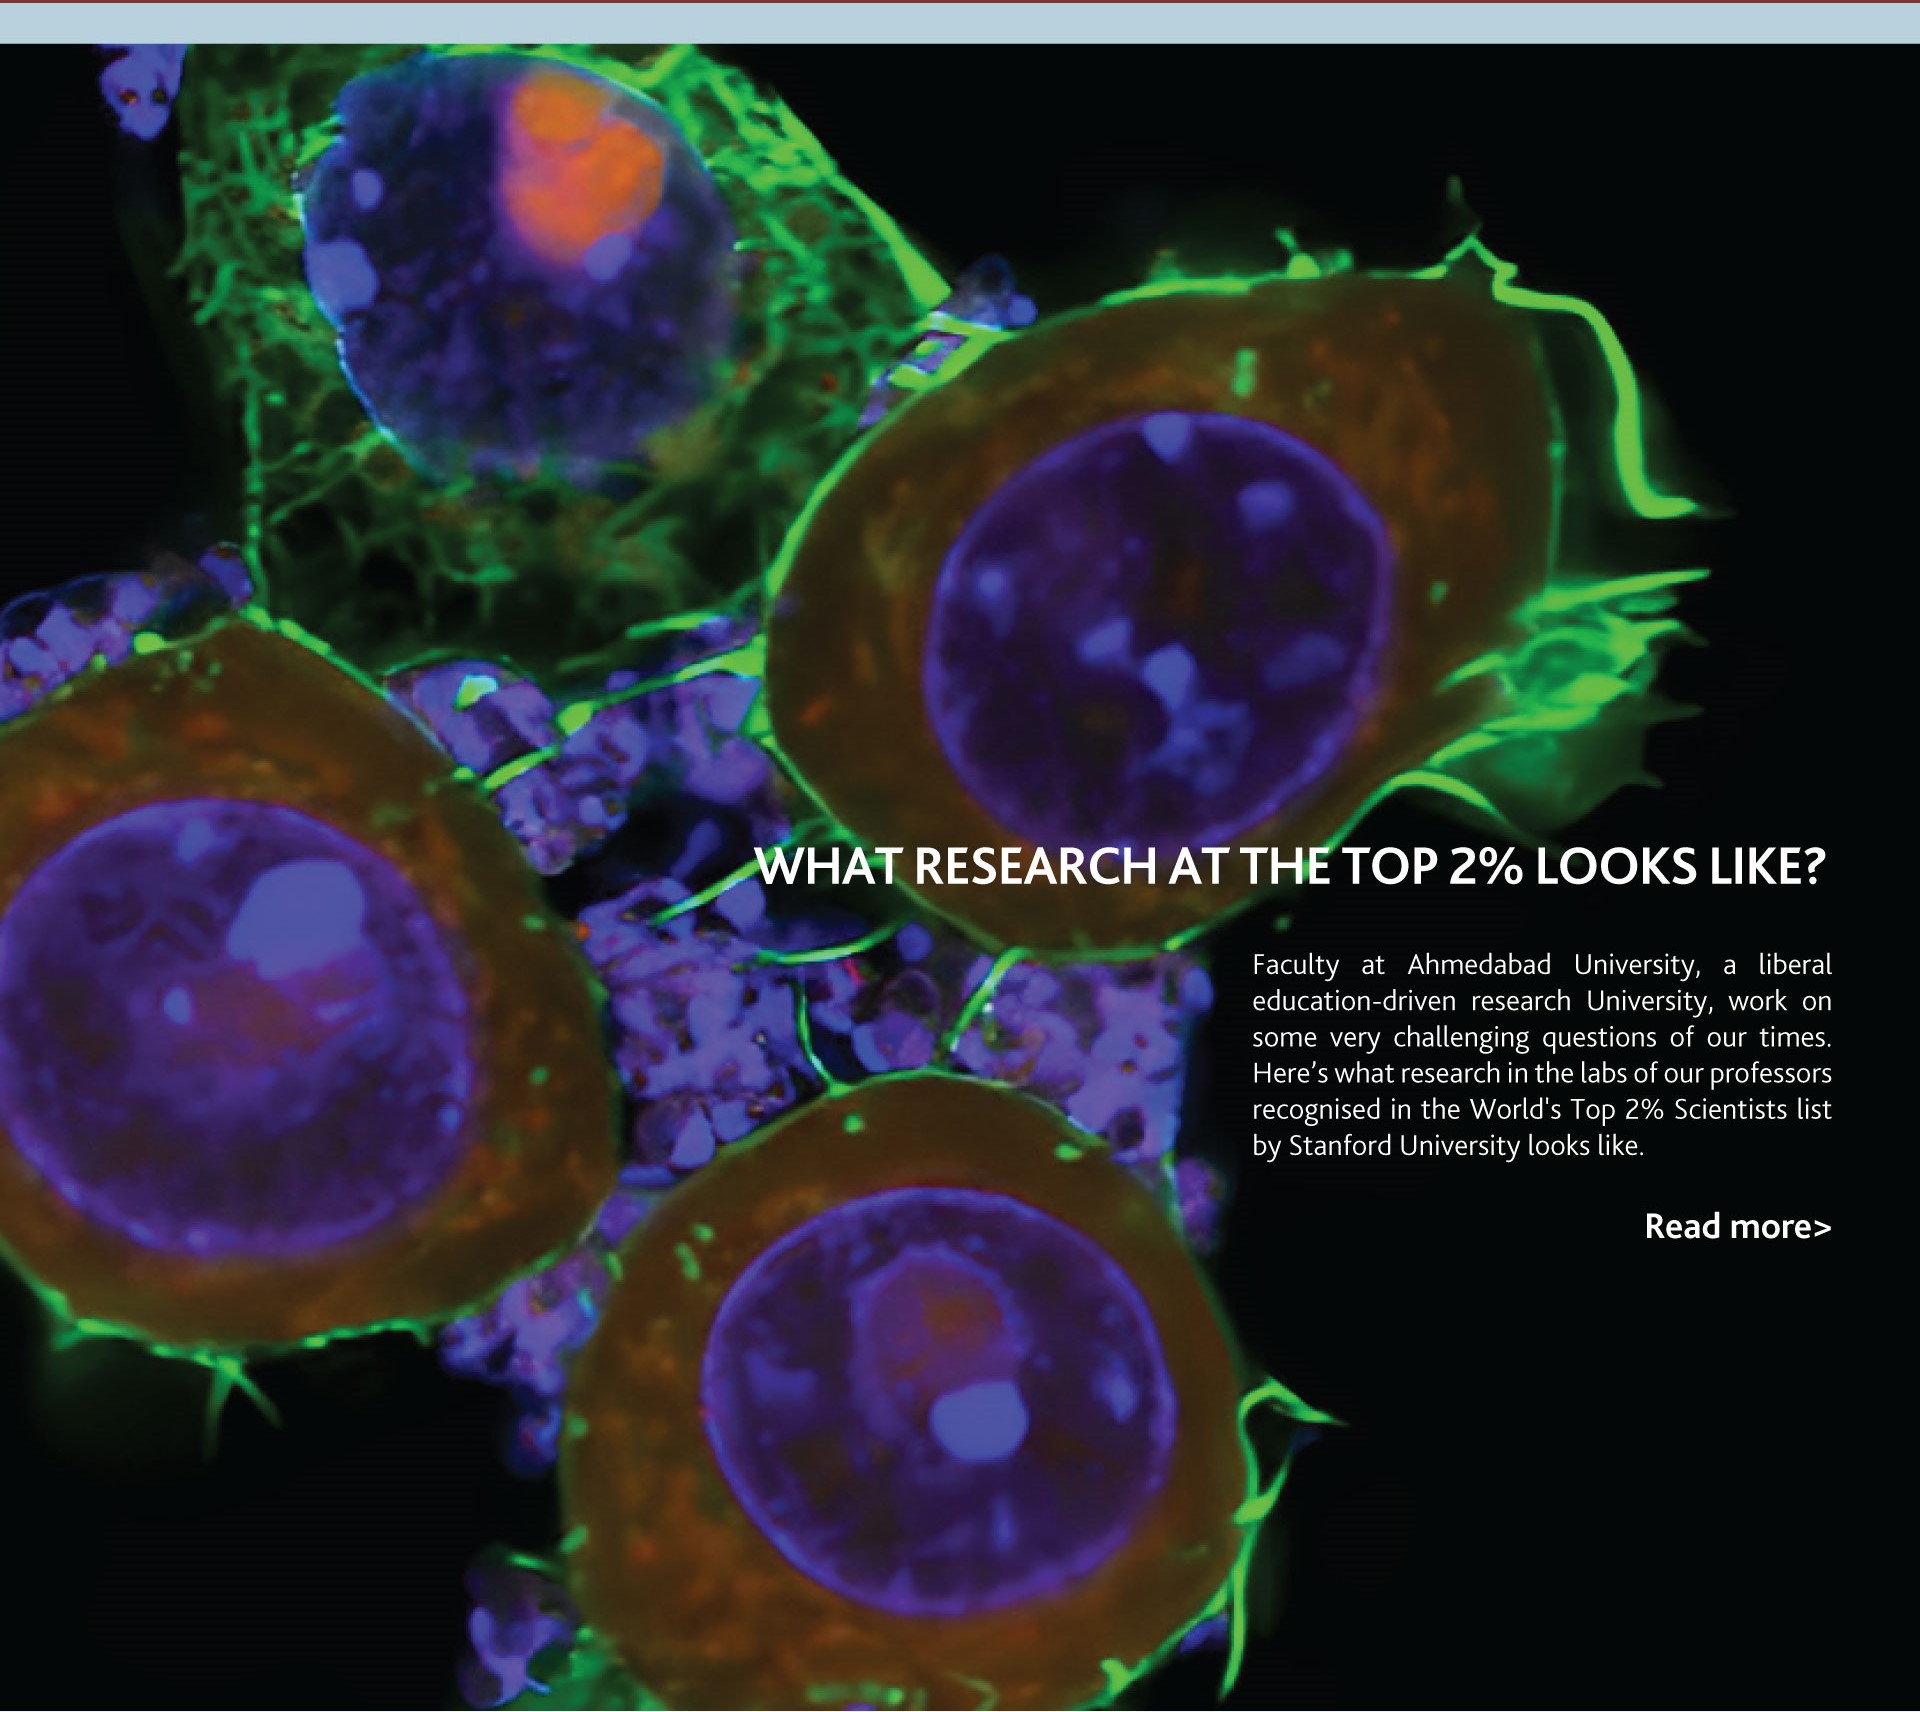
Task: Click the ">" arrow after Read more
Action: (x=1821, y=1228)
